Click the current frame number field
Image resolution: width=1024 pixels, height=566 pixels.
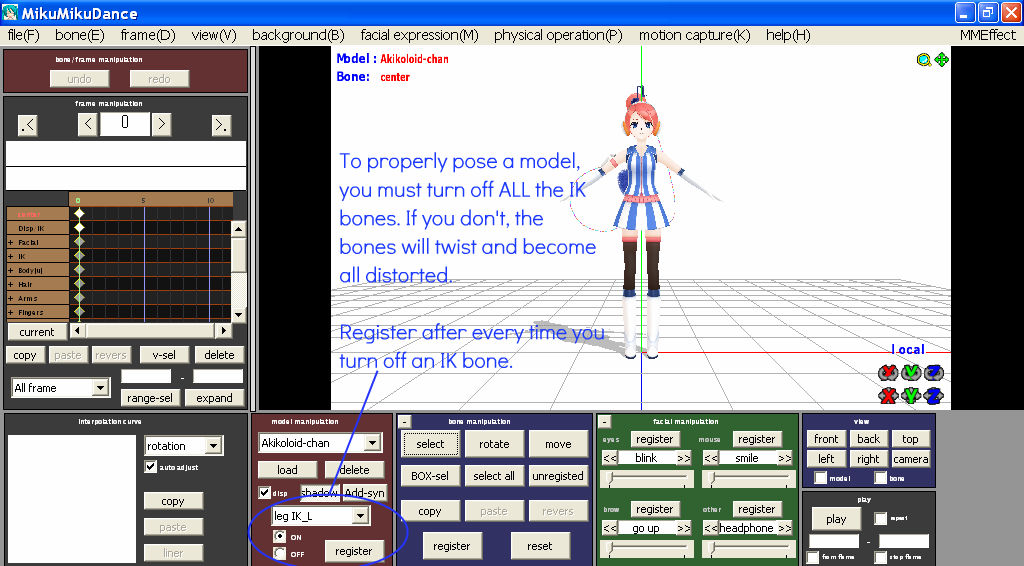(125, 123)
